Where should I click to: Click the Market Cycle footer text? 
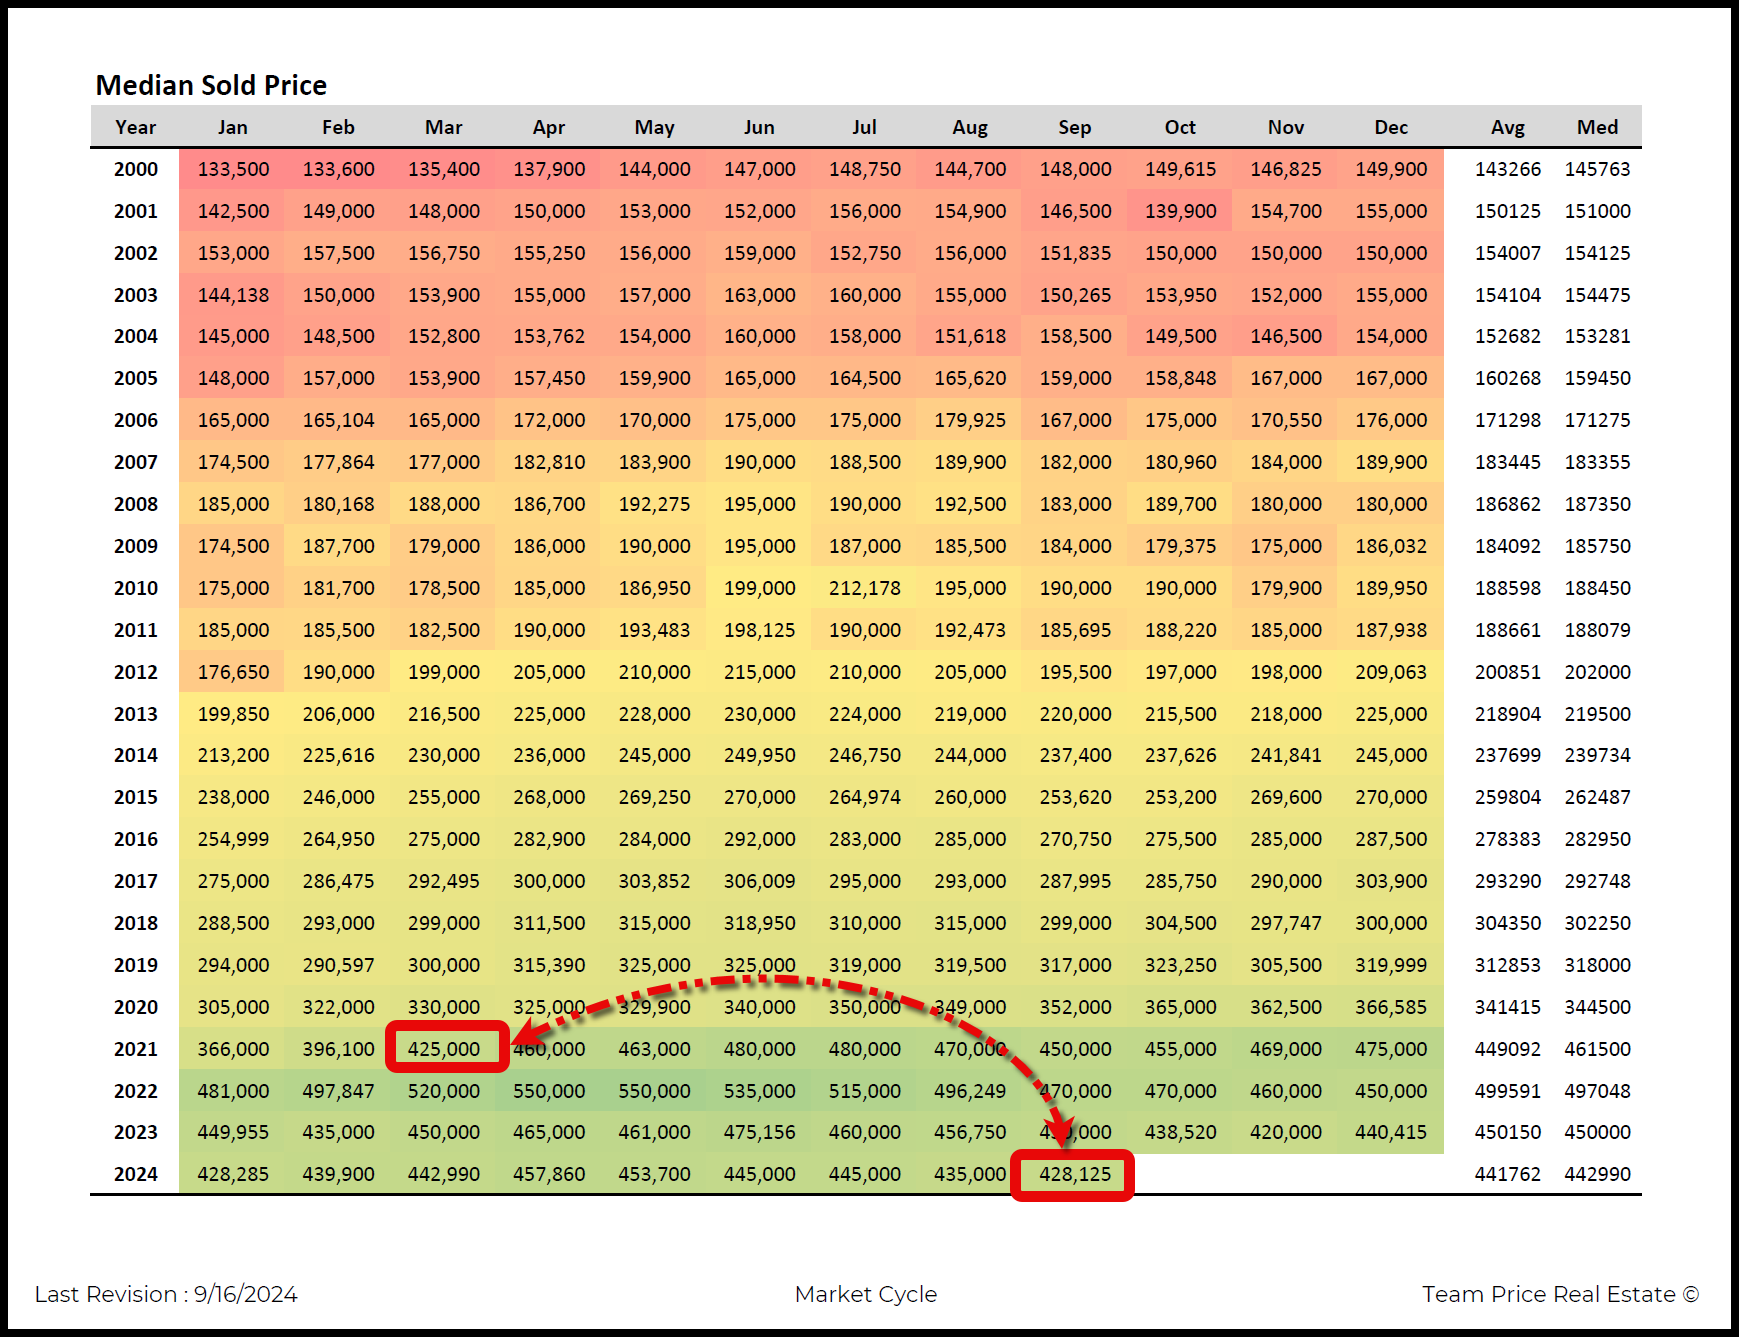tap(866, 1294)
